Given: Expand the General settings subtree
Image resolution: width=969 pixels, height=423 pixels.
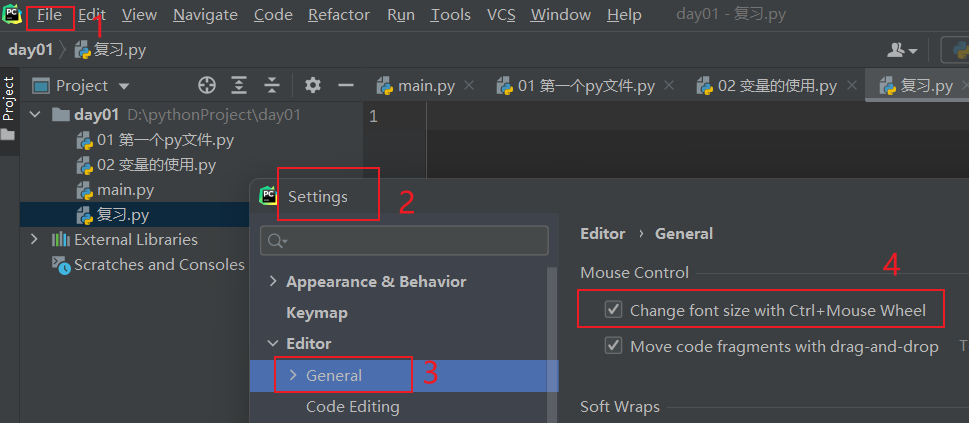Looking at the screenshot, I should [x=292, y=375].
